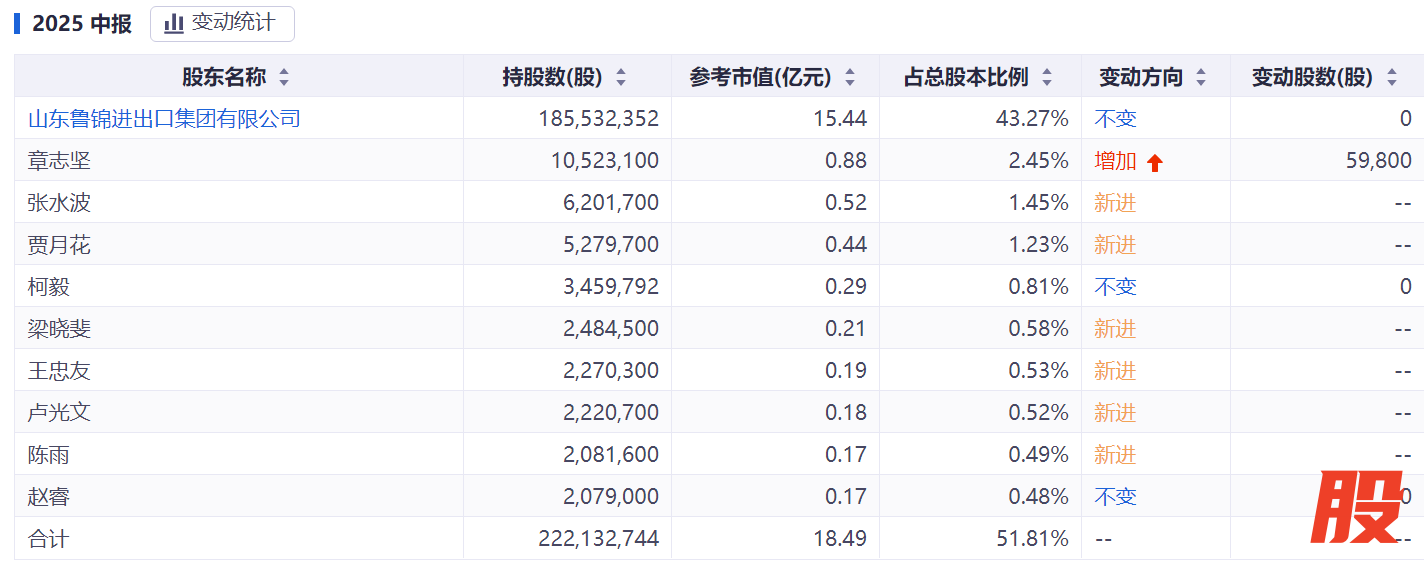Screen dimensions: 1424x562
Task: Click 贾月花 in the shareholder list
Action: pyautogui.click(x=59, y=245)
